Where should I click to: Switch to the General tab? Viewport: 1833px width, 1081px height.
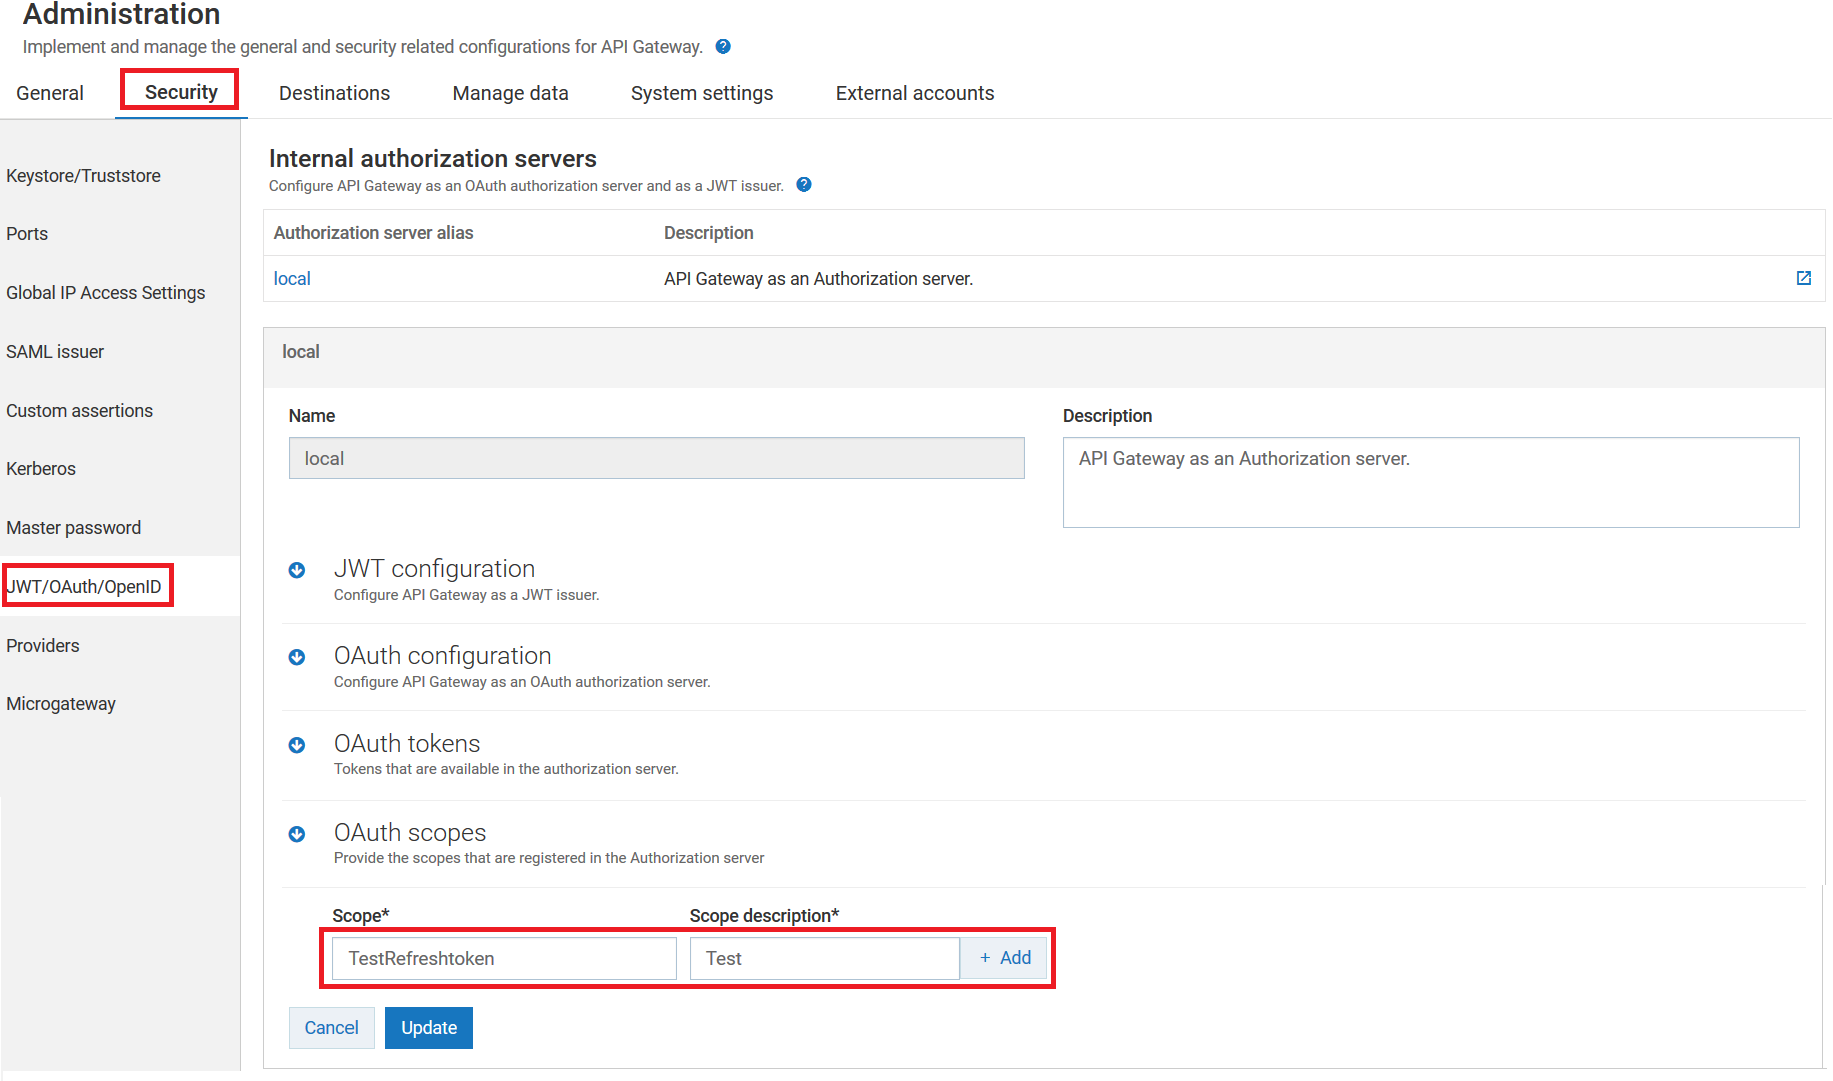click(50, 93)
